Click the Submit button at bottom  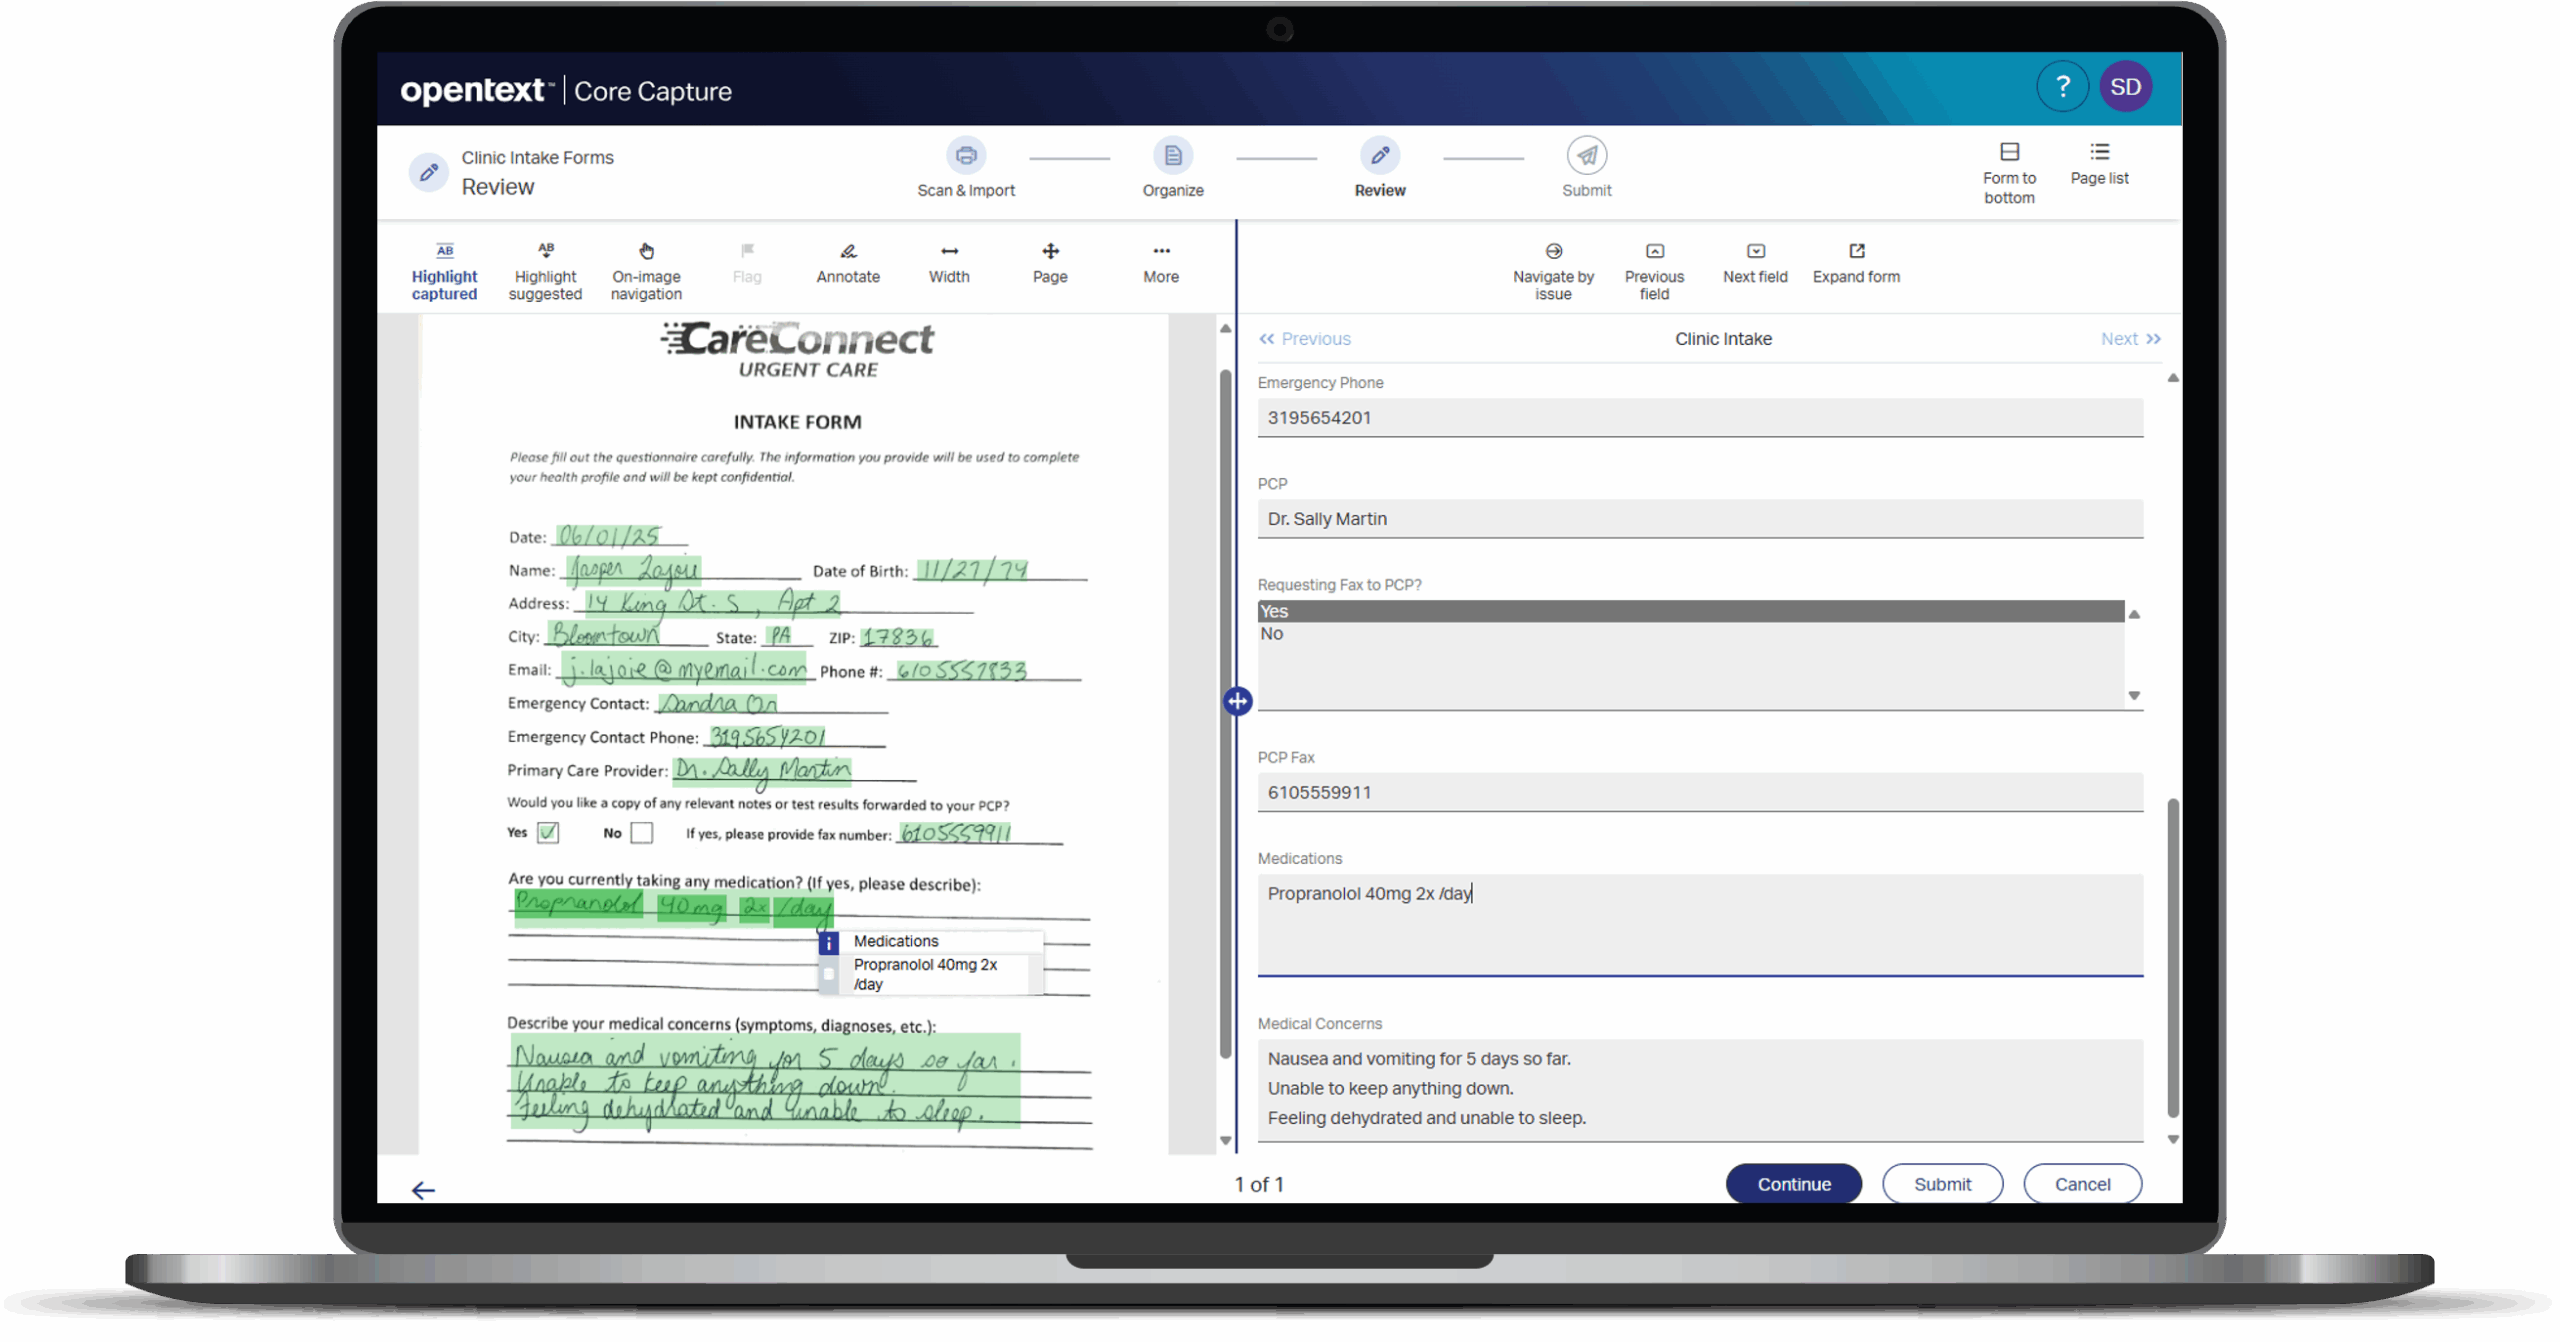(1942, 1185)
